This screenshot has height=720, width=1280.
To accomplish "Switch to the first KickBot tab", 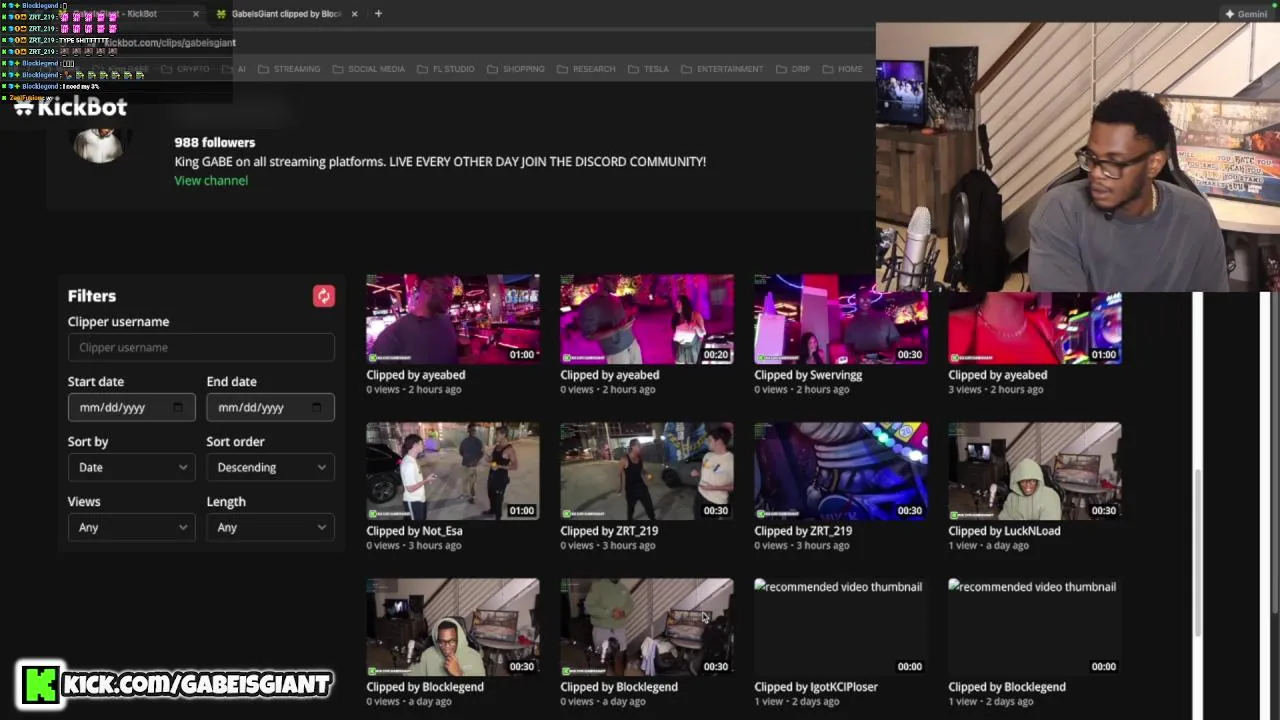I will [x=125, y=14].
